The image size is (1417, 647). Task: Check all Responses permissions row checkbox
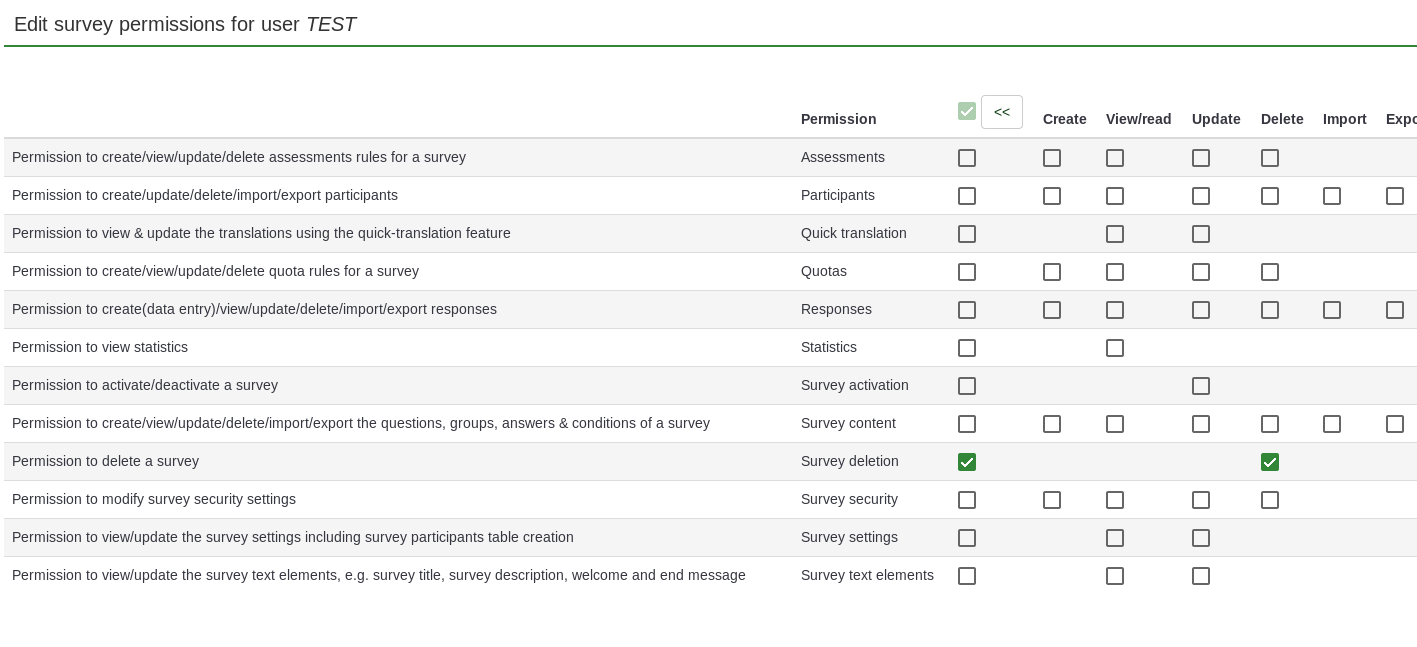[967, 310]
